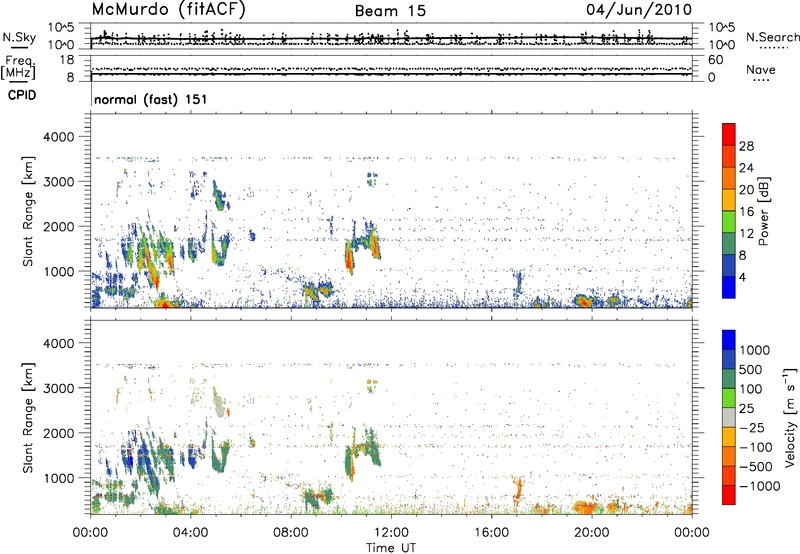Pick the red top segment of power colorbar
Image resolution: width=800 pixels, height=554 pixels.
729,134
